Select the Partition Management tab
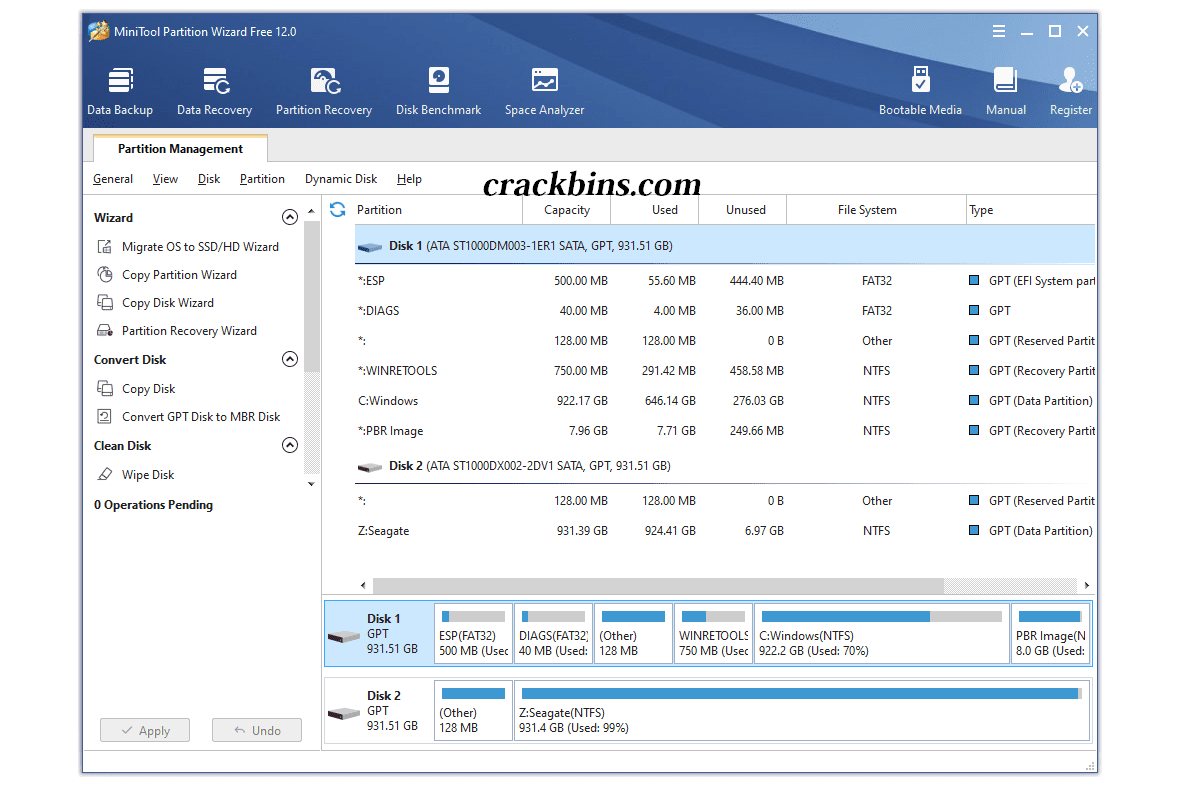Screen dimensions: 1180x786 click(179, 149)
